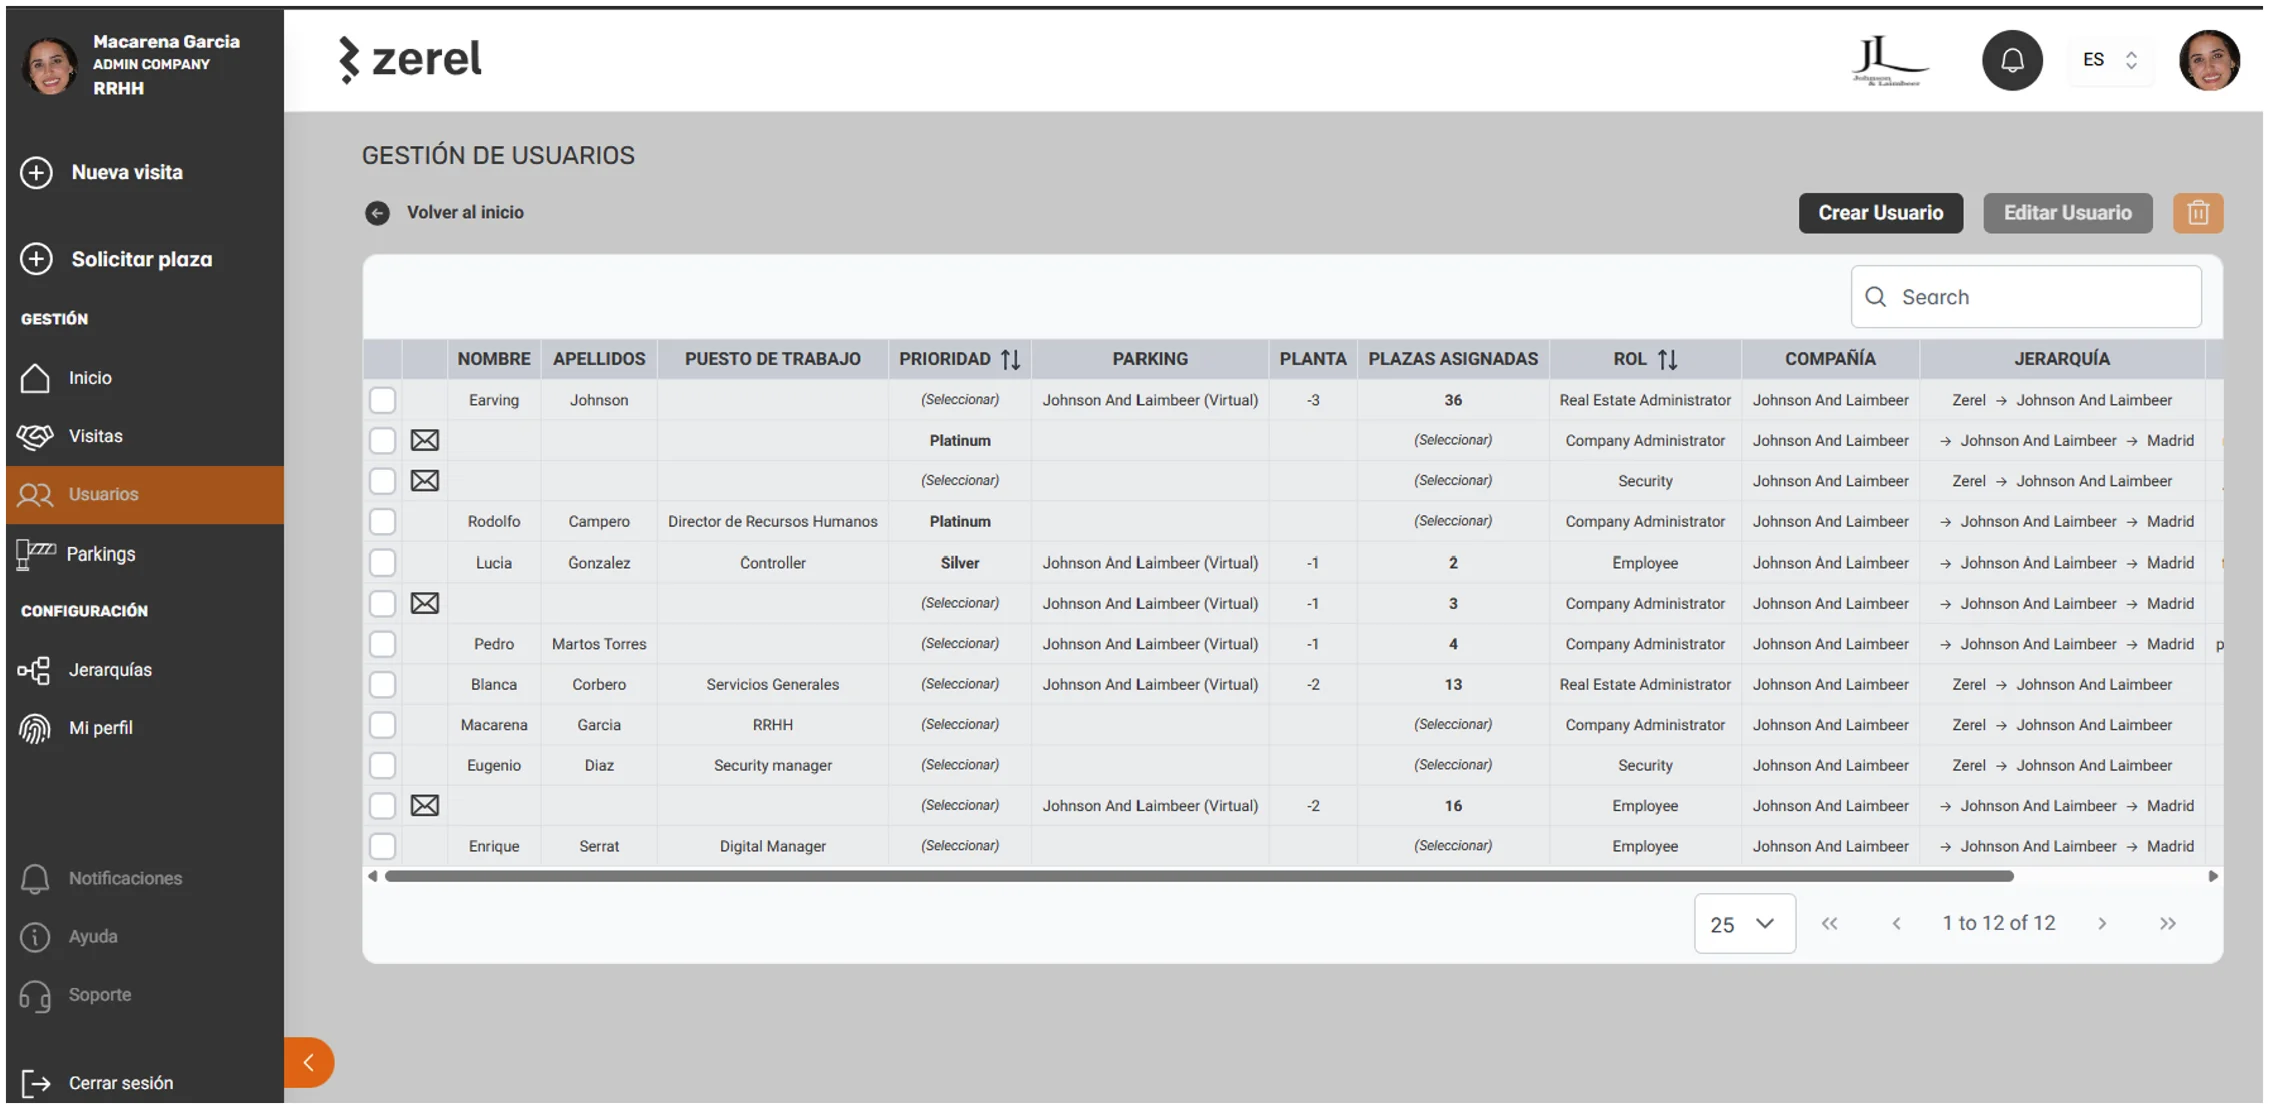Click the scrollbar right arrow
The image size is (2271, 1110).
(2213, 877)
